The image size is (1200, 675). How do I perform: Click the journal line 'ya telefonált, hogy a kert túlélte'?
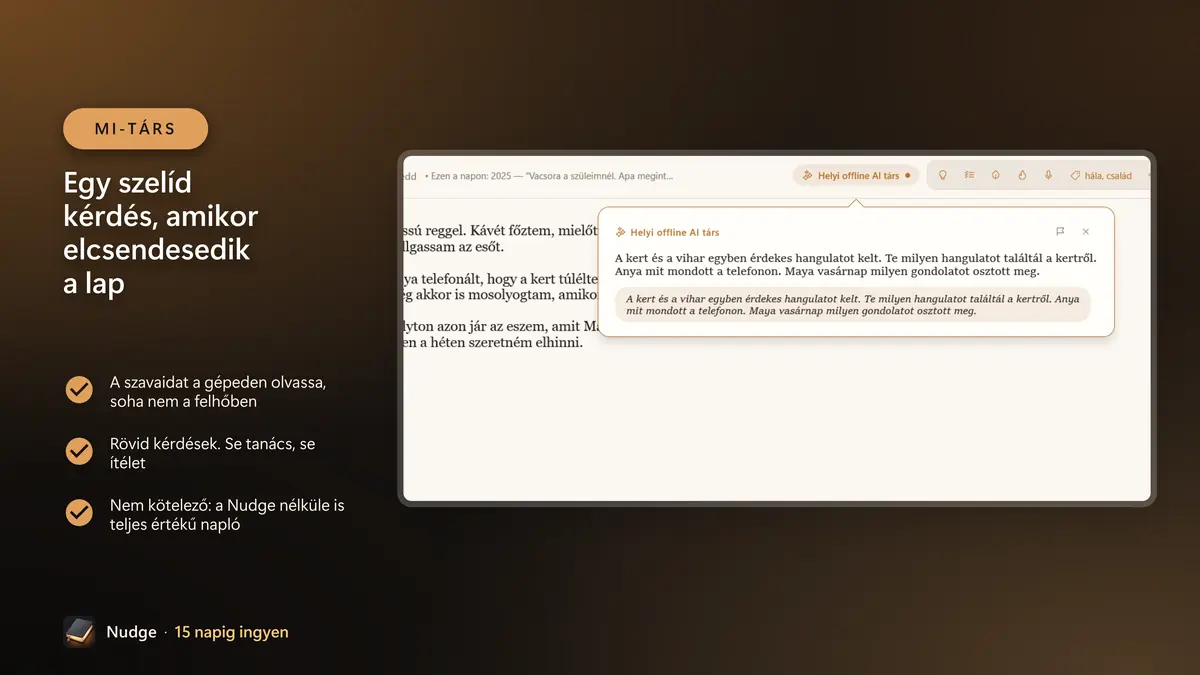[500, 279]
